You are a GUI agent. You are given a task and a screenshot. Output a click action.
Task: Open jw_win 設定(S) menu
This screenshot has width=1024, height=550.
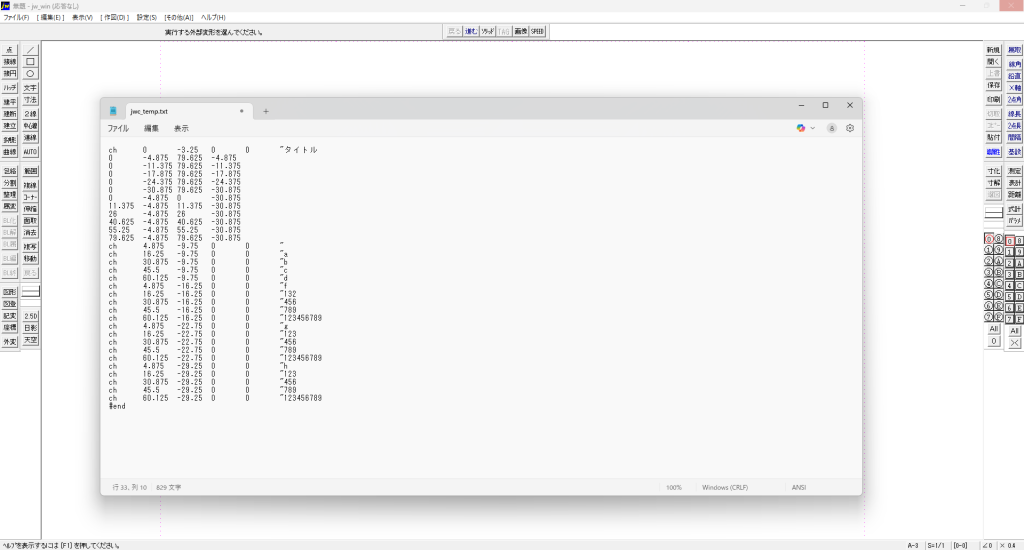click(x=146, y=18)
